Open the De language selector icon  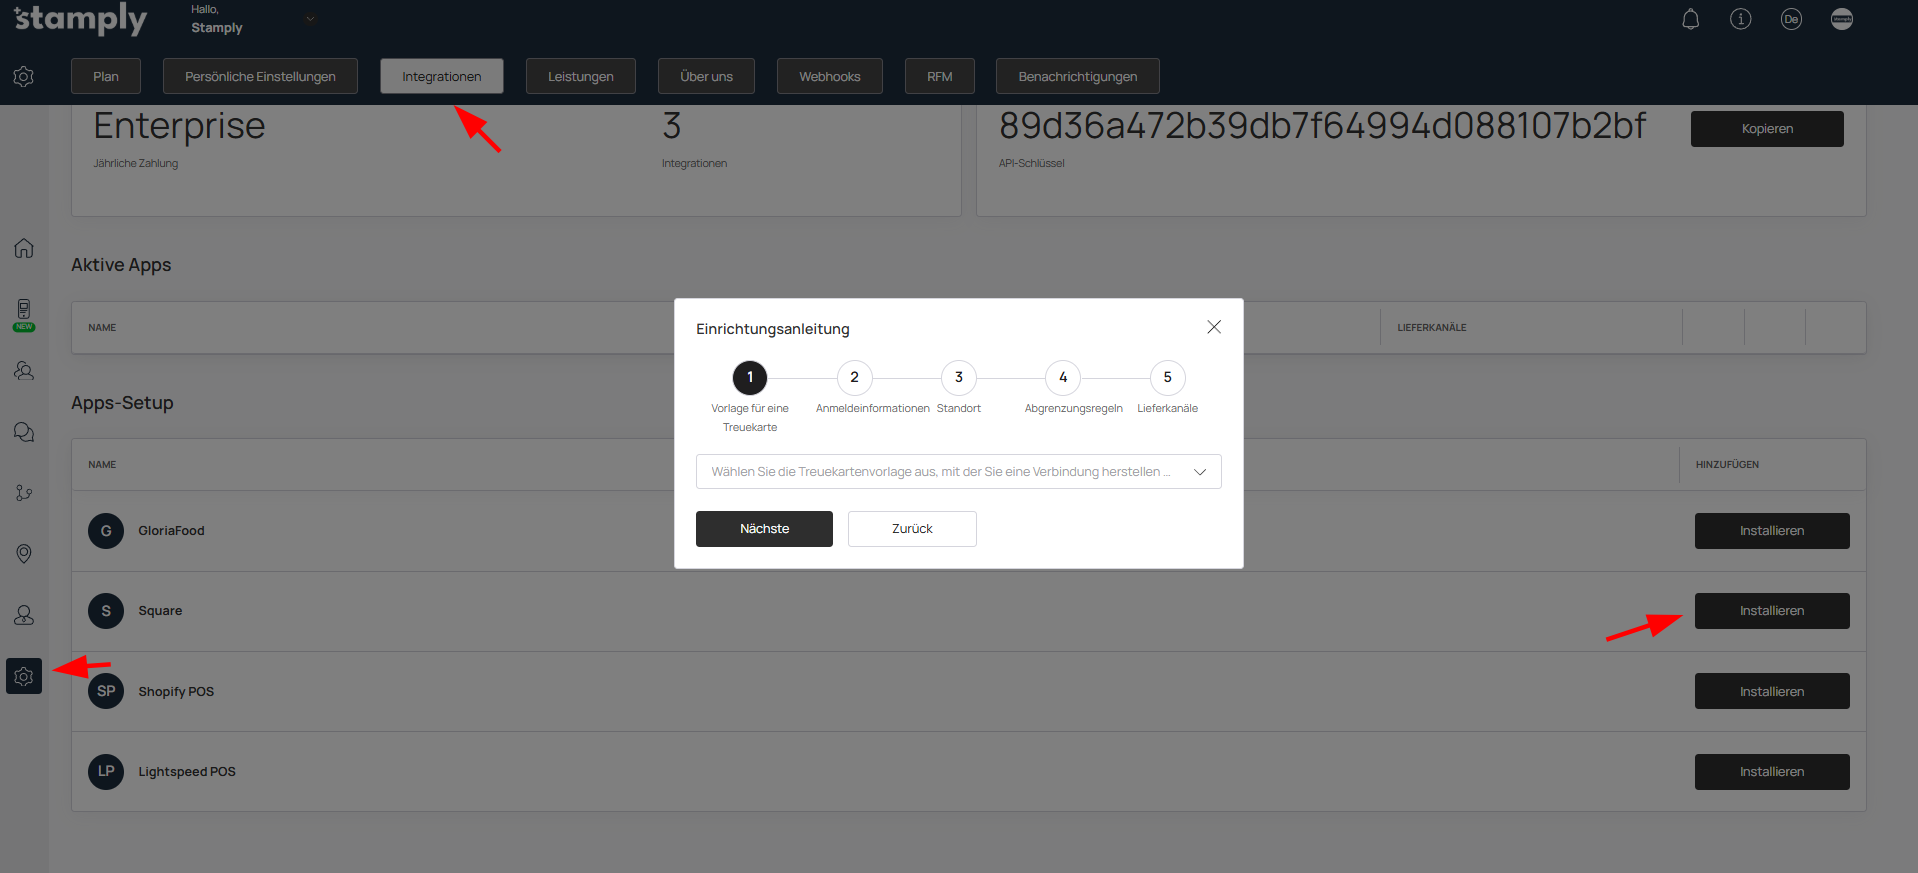(x=1790, y=20)
